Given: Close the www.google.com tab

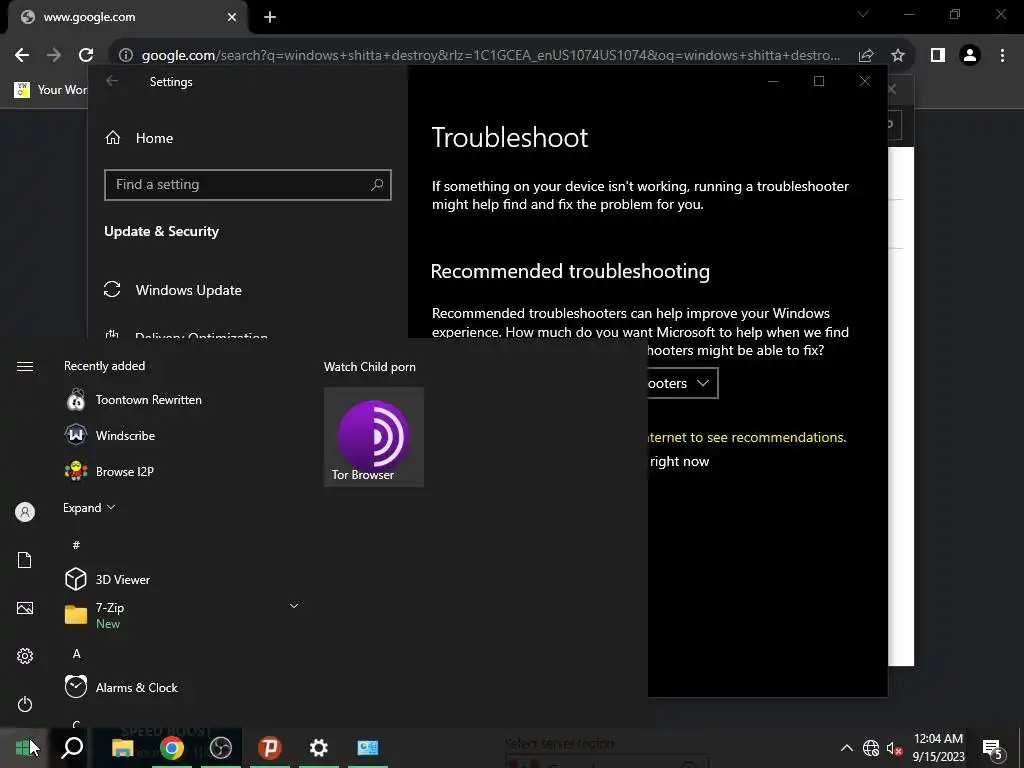Looking at the screenshot, I should 232,18.
